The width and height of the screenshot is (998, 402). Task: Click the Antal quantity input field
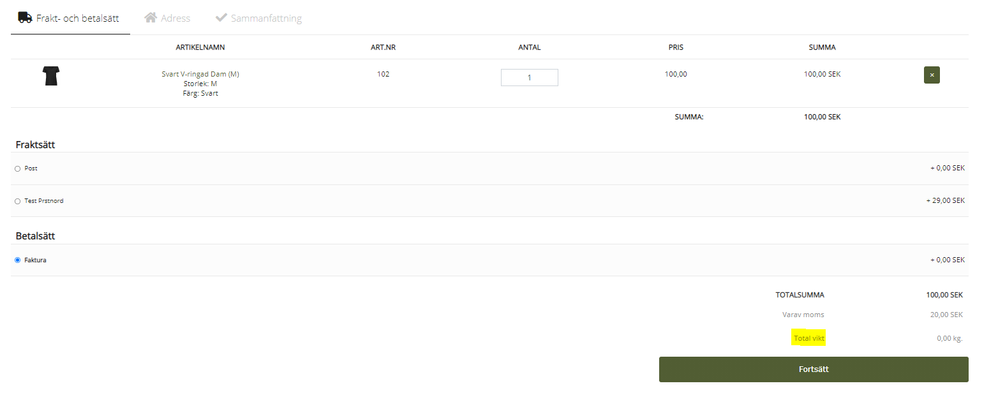click(528, 77)
